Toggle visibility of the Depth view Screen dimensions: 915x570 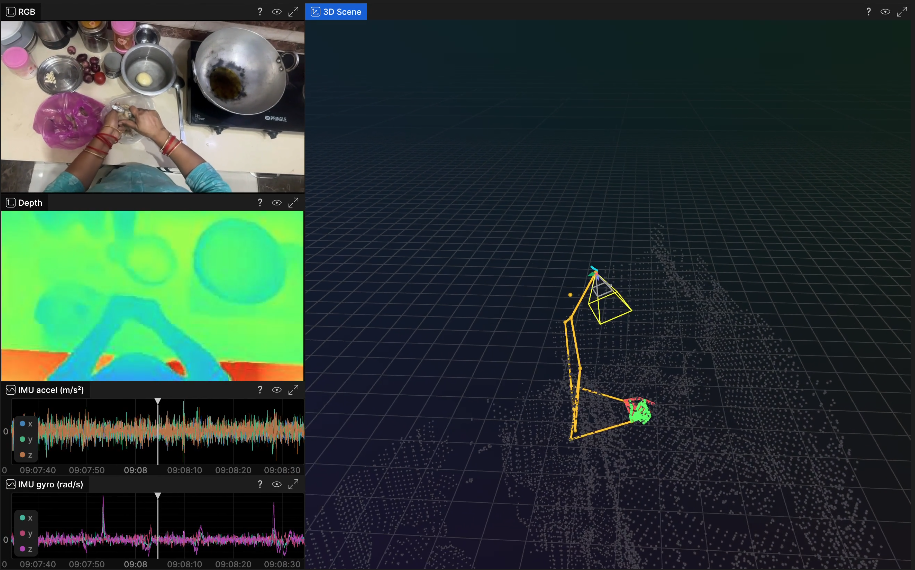pos(277,202)
